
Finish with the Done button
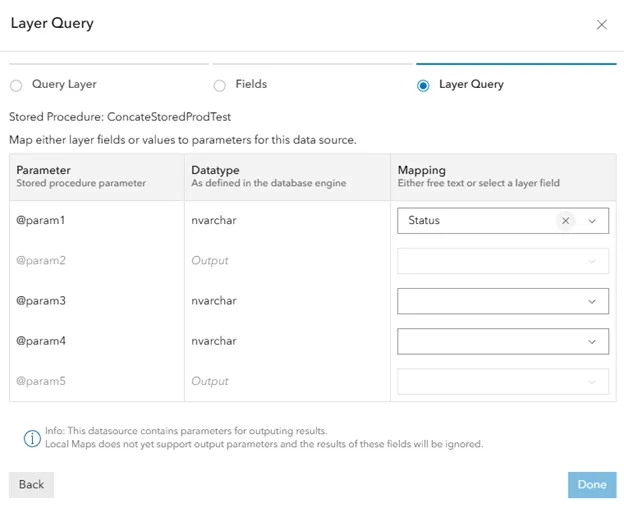click(x=592, y=485)
